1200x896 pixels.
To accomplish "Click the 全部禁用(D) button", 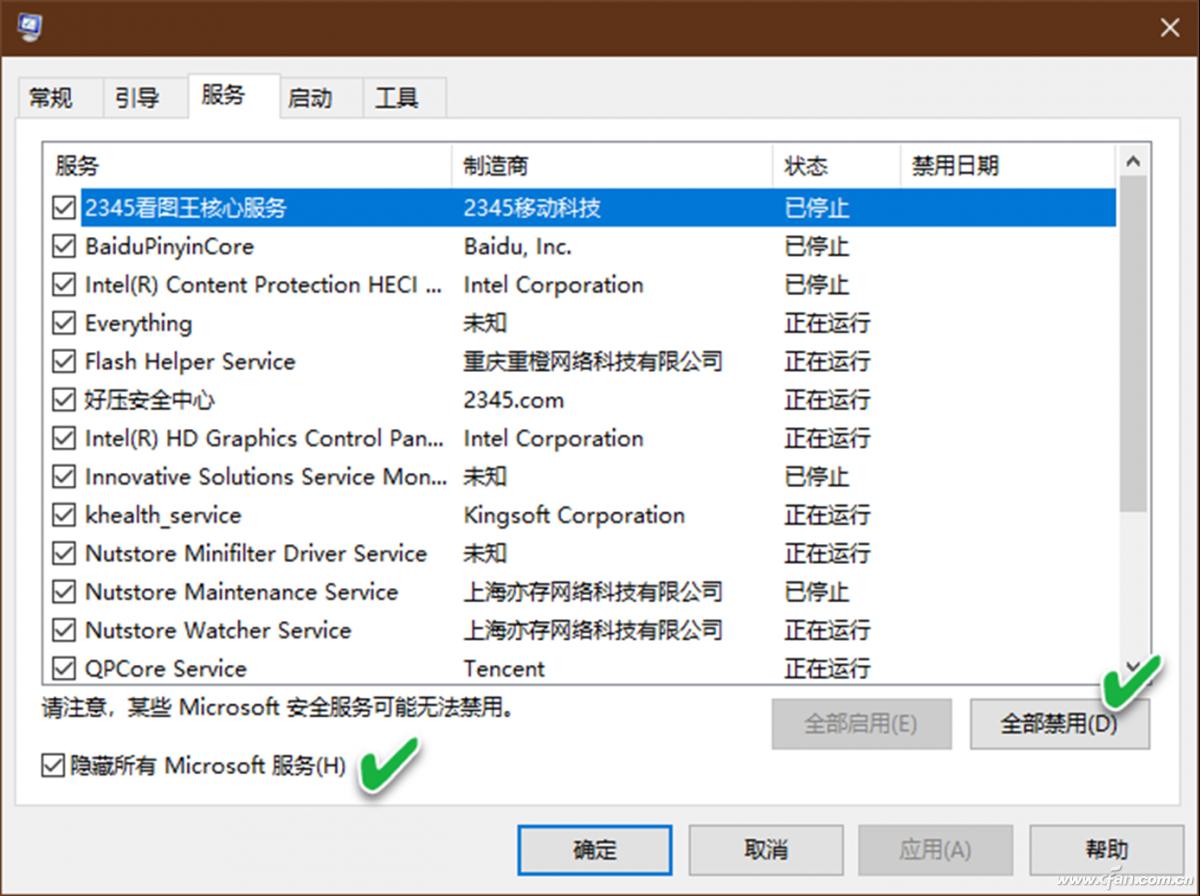I will [x=1060, y=724].
